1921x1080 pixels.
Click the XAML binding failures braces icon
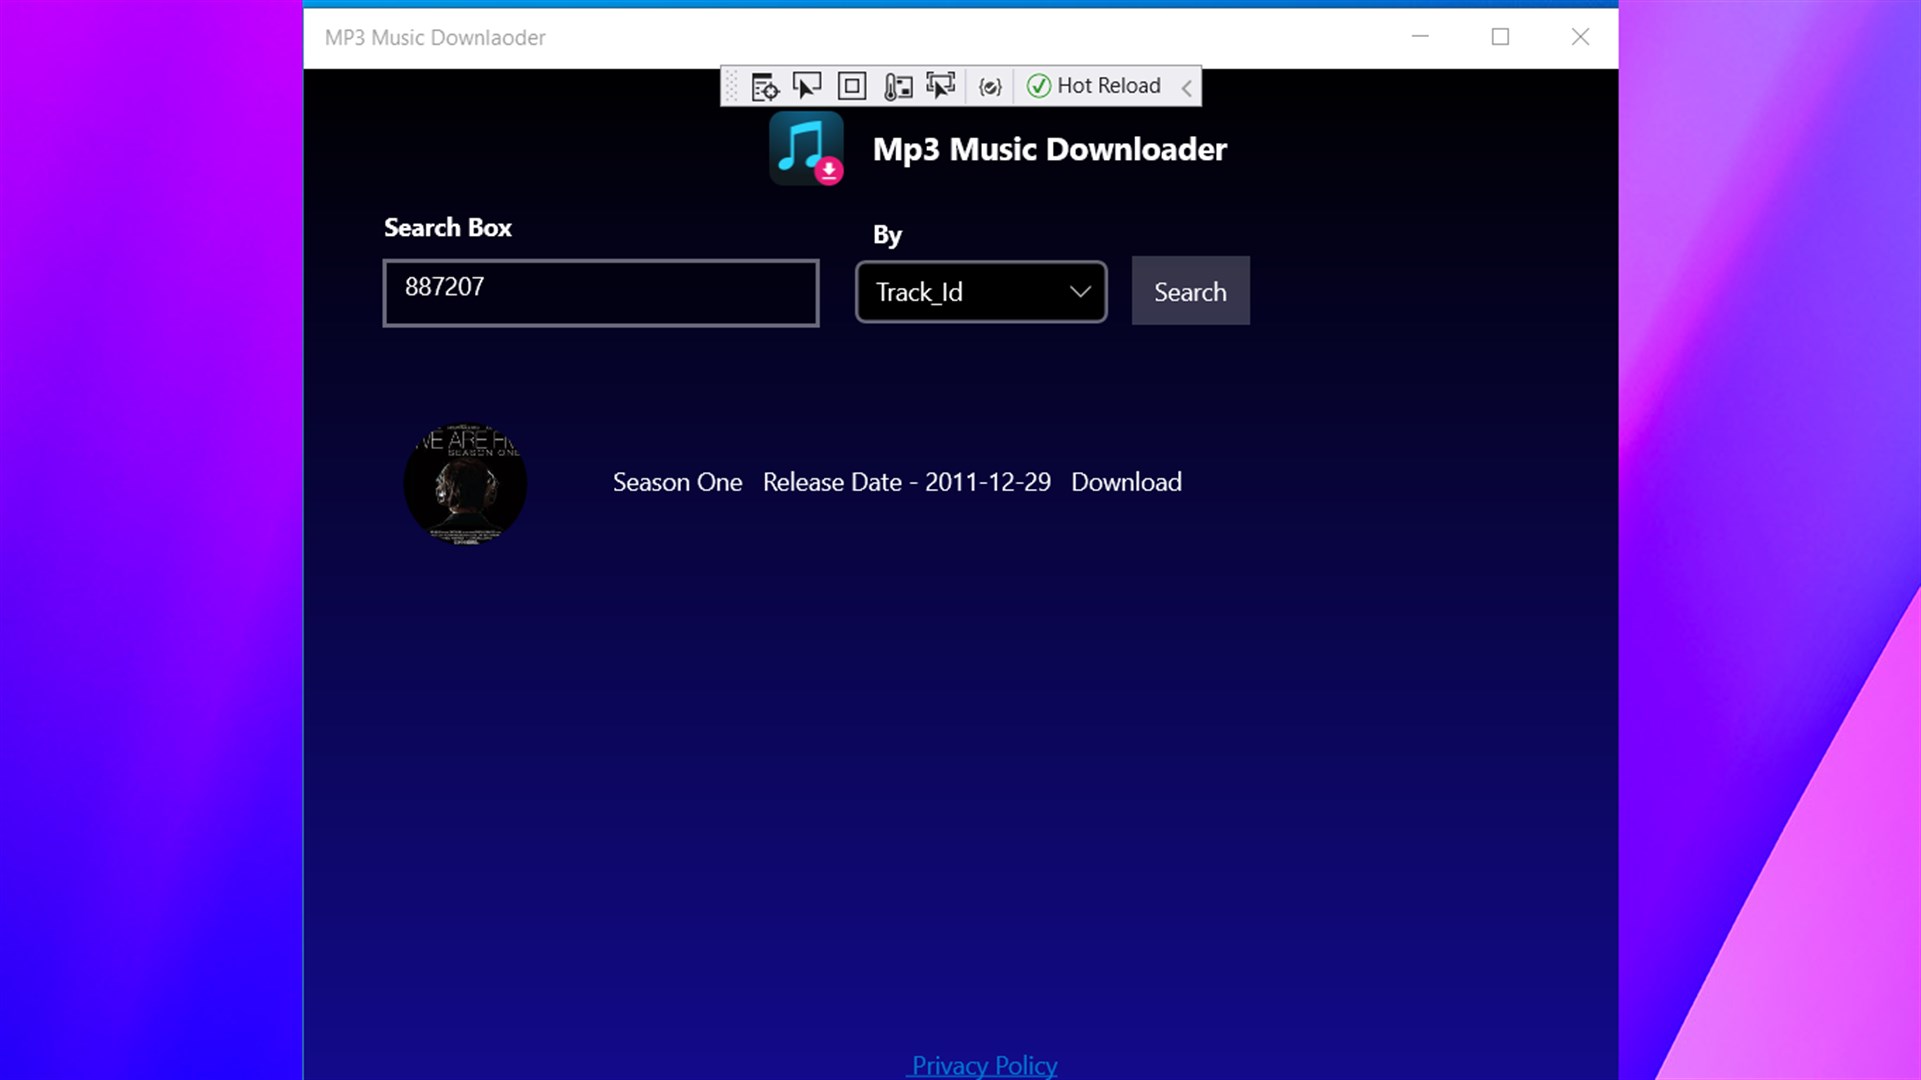(990, 87)
